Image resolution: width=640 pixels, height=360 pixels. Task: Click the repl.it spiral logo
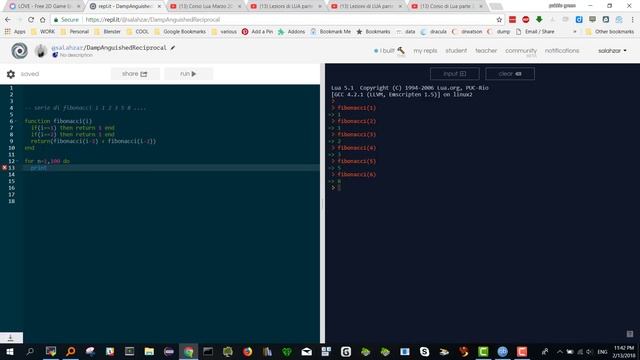pyautogui.click(x=19, y=51)
